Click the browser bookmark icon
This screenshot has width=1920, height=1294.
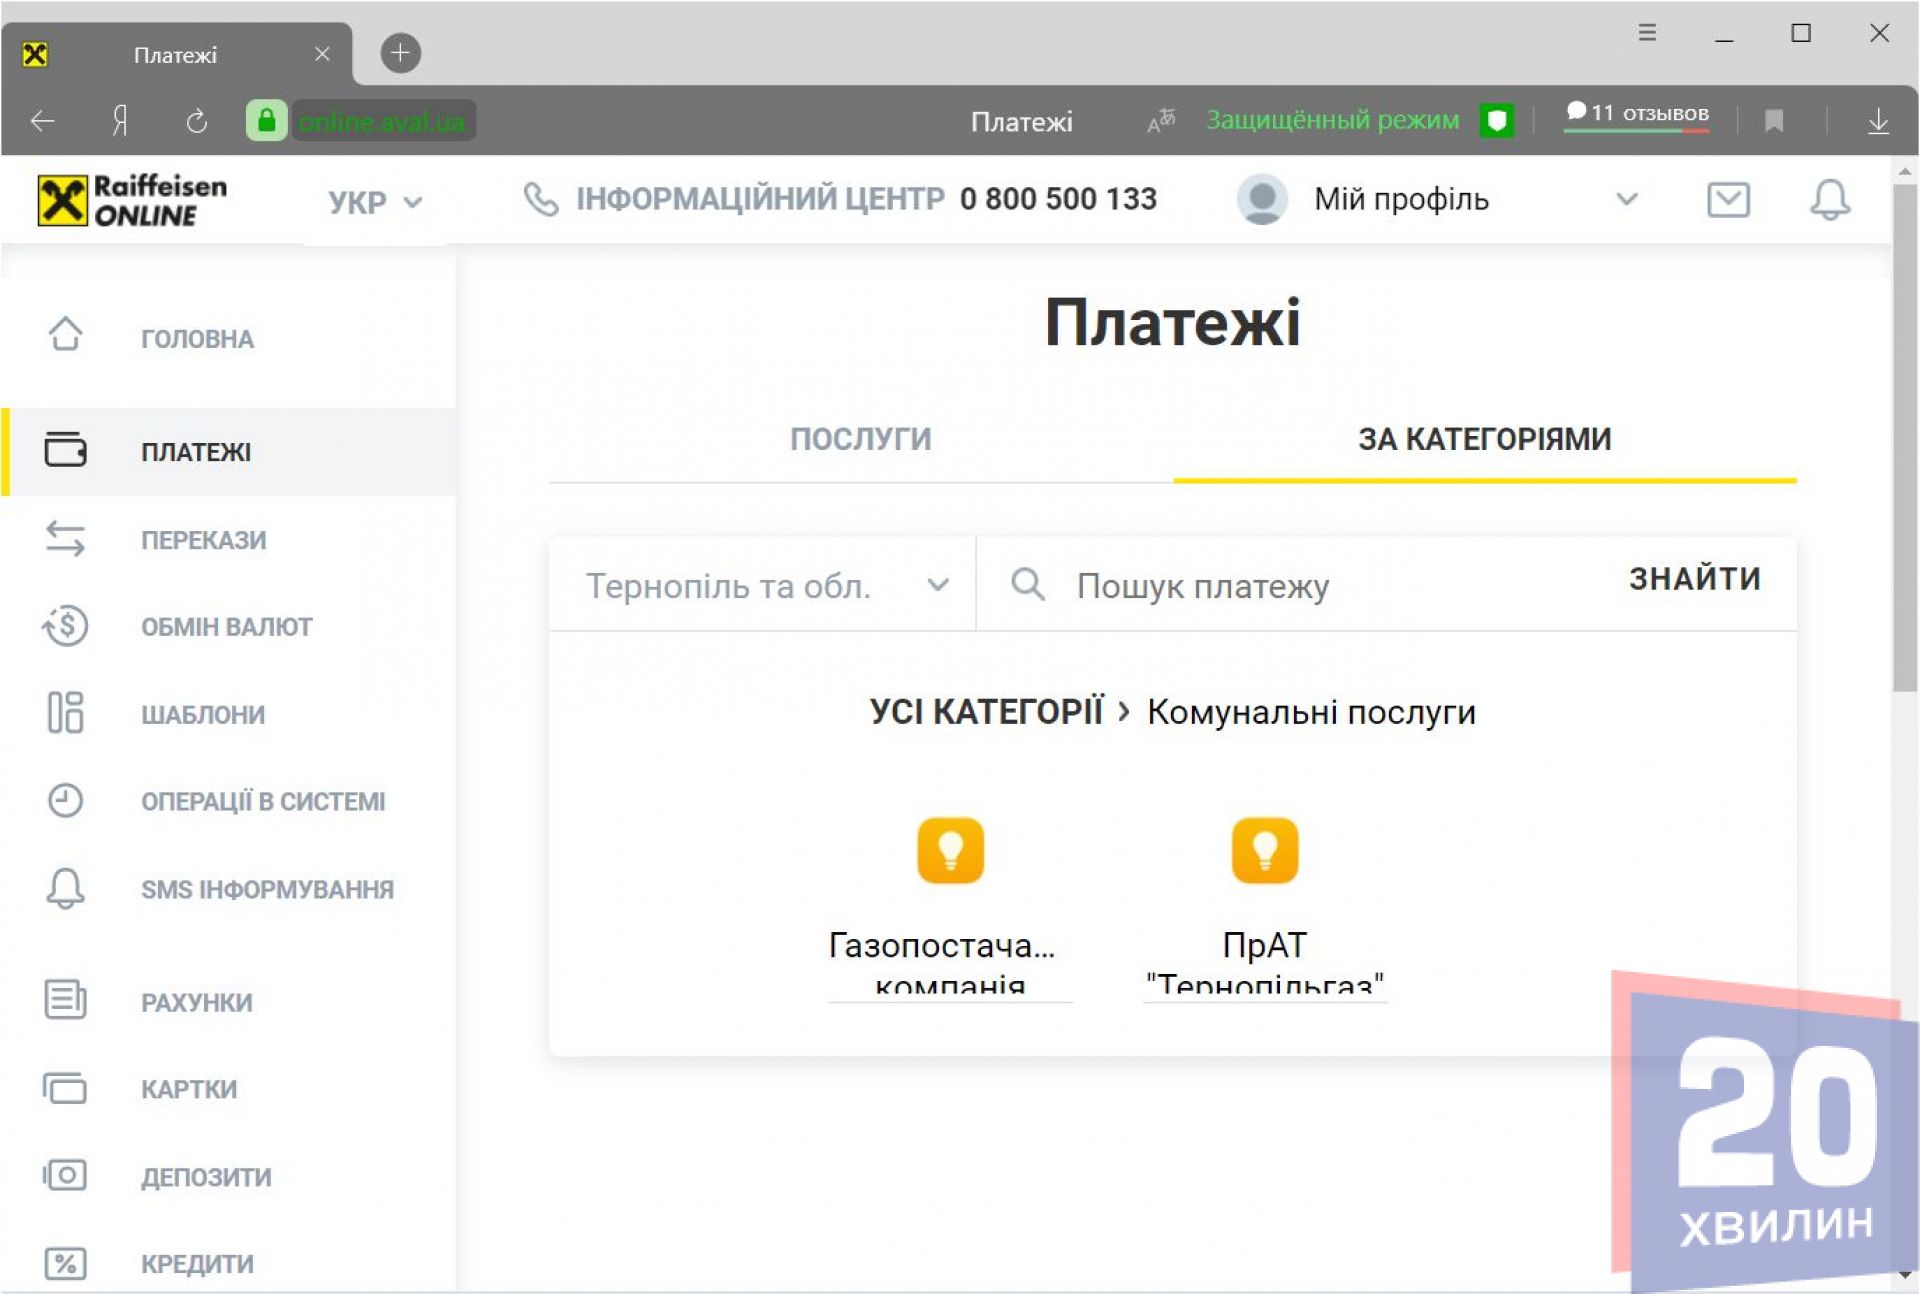click(x=1774, y=121)
